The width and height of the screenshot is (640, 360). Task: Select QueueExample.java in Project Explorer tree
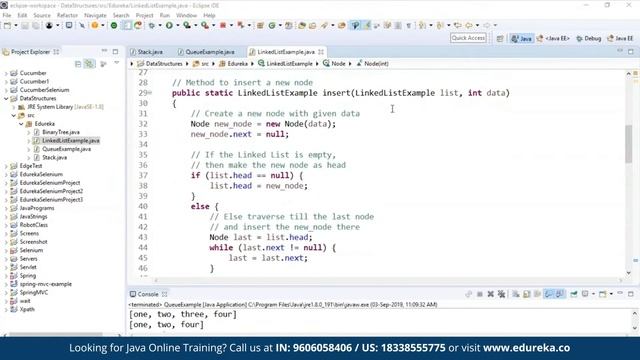(67, 149)
